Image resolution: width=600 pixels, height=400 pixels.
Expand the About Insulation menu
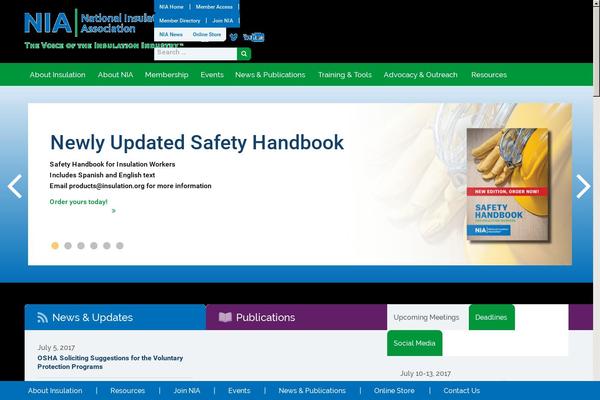[x=58, y=75]
